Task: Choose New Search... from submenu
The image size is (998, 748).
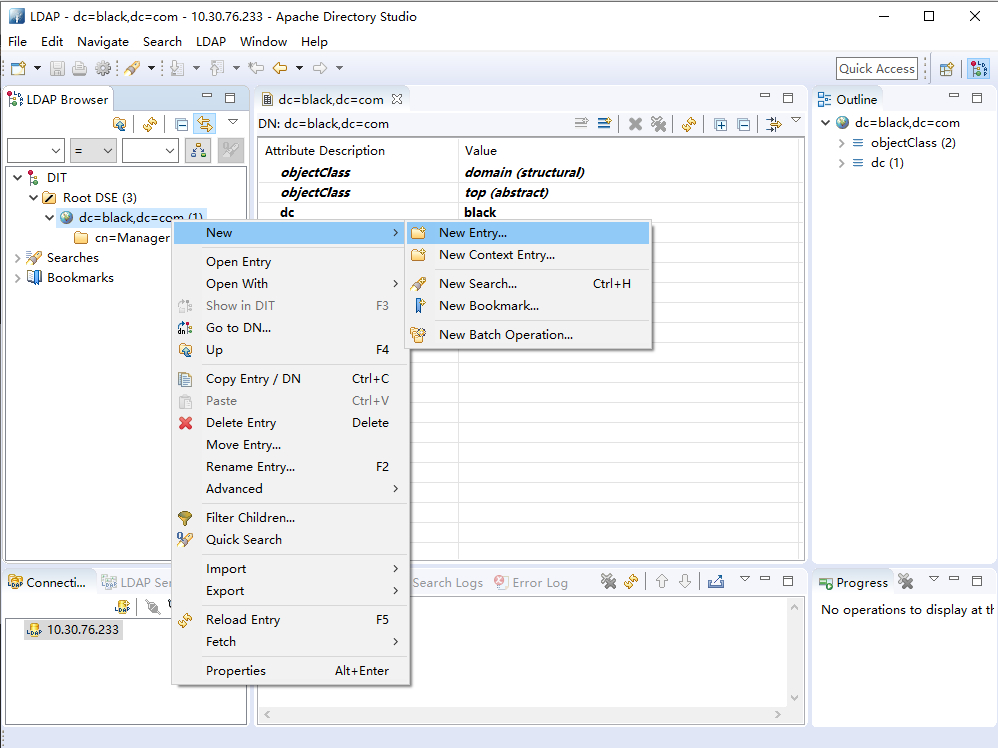Action: [x=528, y=284]
